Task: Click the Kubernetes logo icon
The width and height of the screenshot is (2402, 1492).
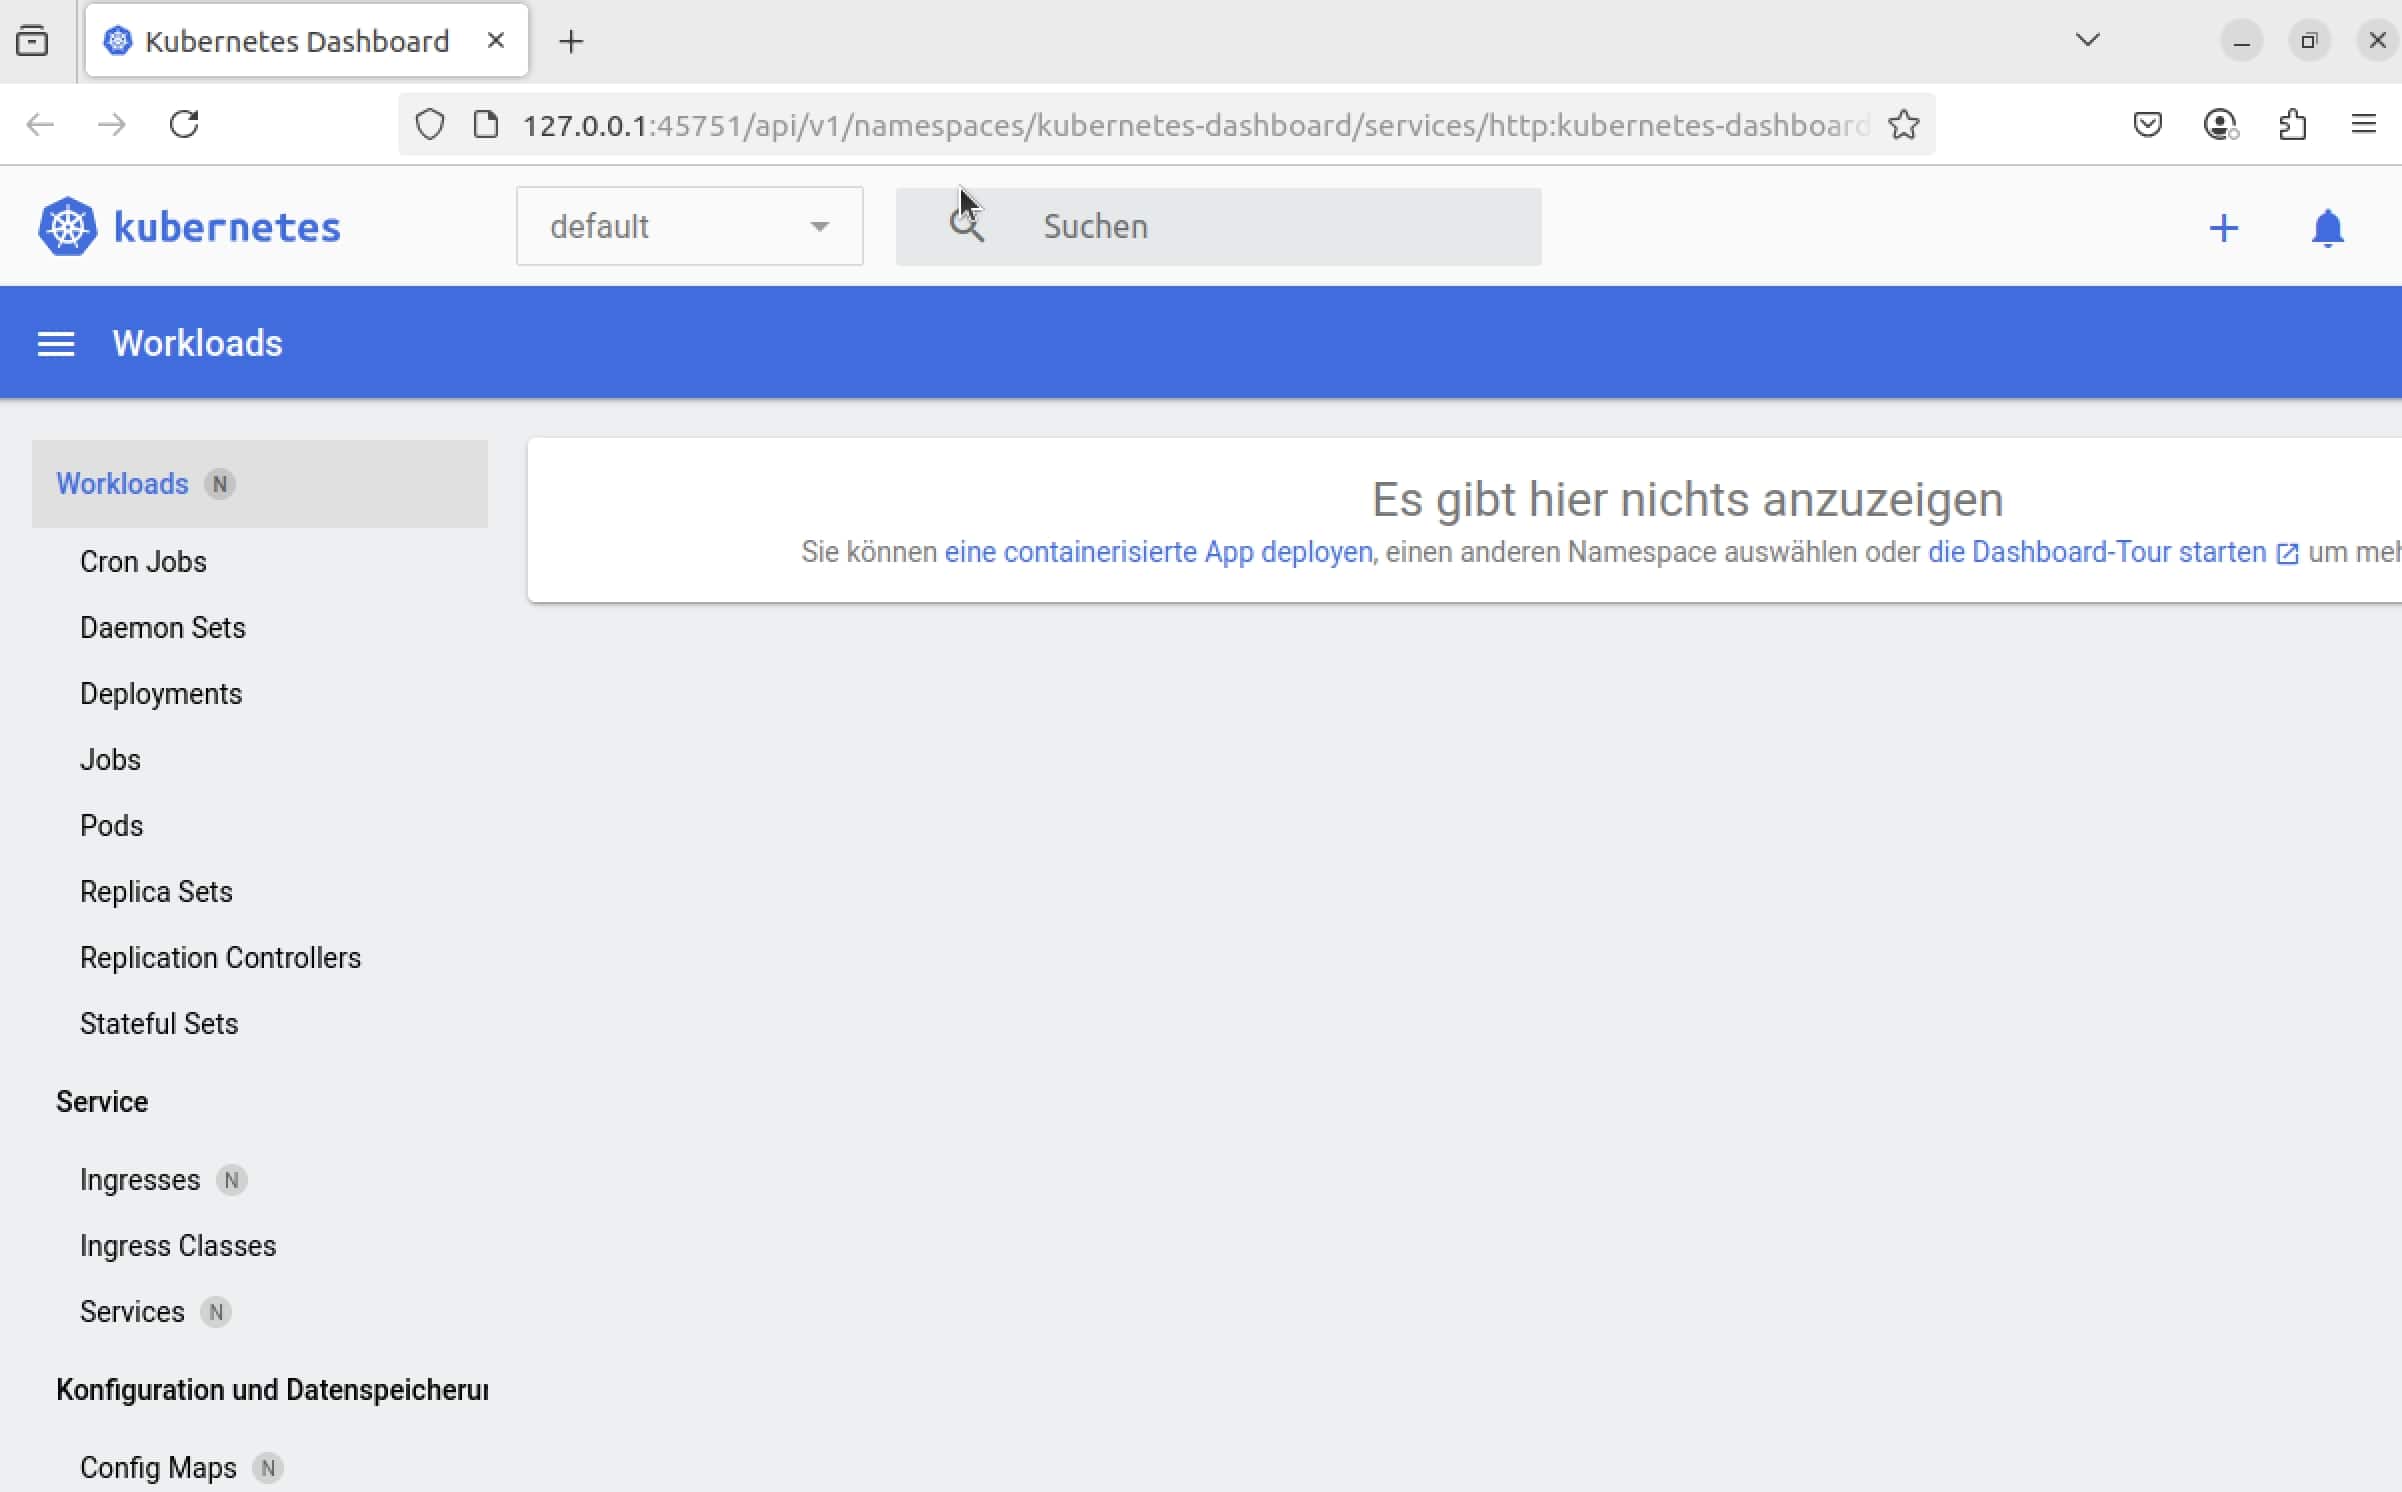Action: point(67,227)
